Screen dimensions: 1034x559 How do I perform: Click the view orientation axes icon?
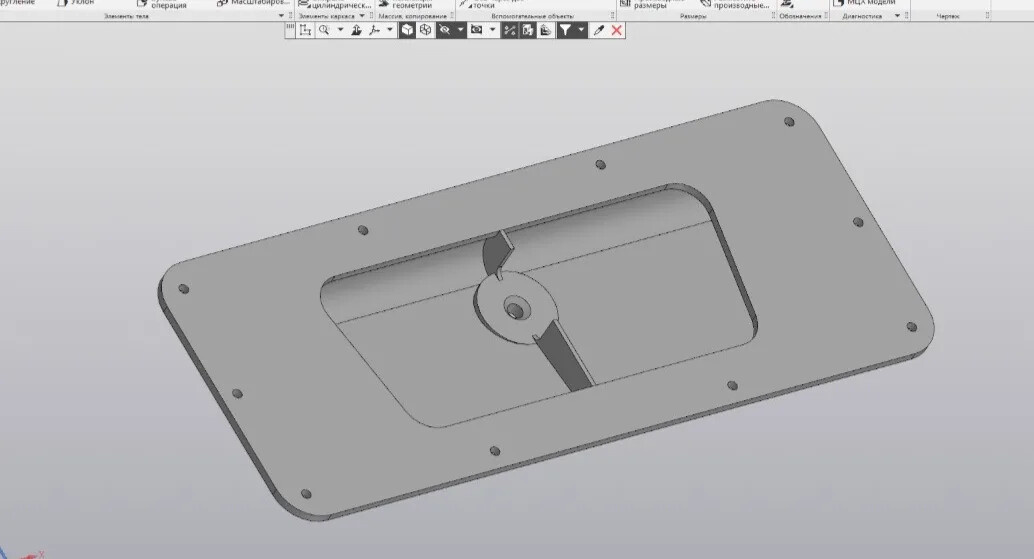tap(375, 30)
